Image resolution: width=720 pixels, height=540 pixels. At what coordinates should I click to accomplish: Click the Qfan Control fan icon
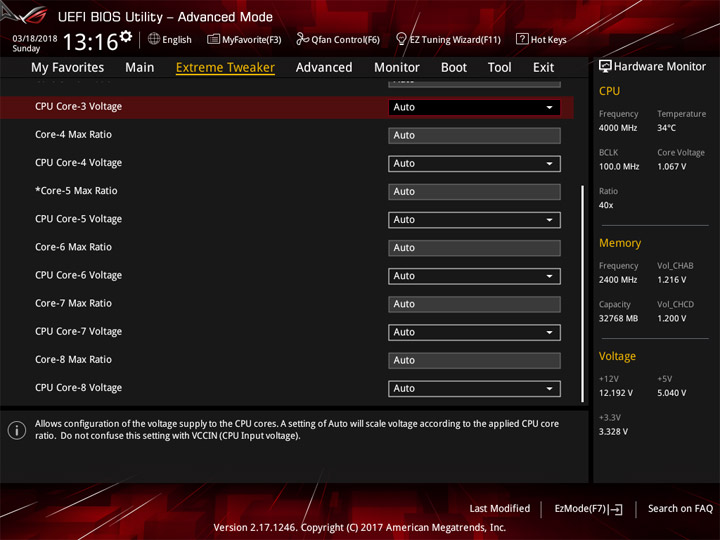click(x=302, y=39)
